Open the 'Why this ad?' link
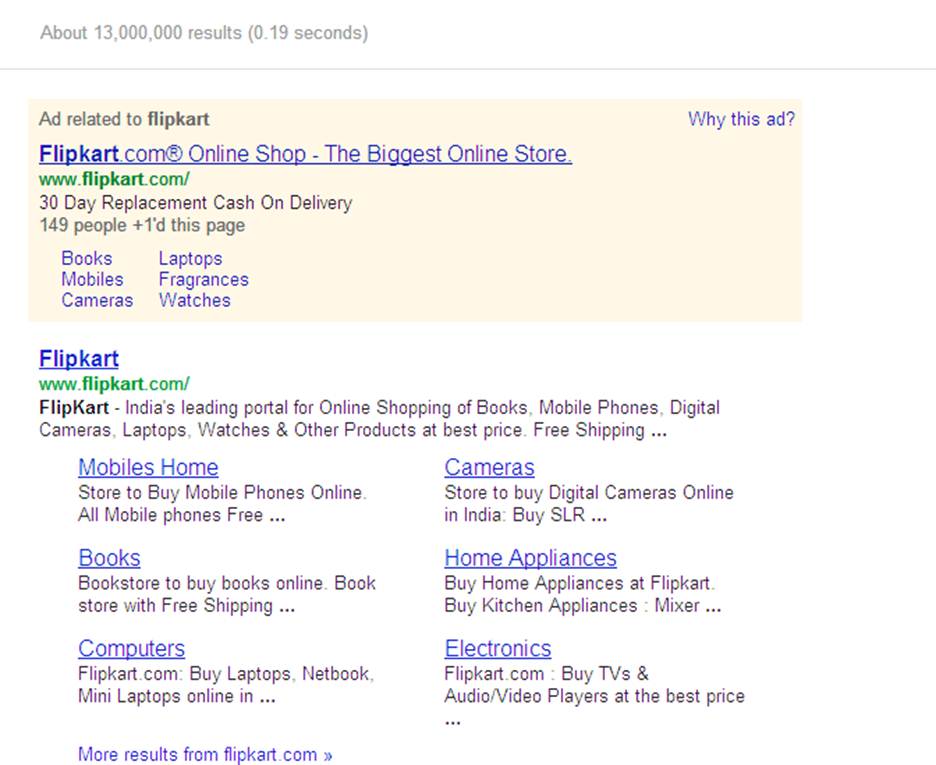The height and width of the screenshot is (765, 936). coord(741,119)
